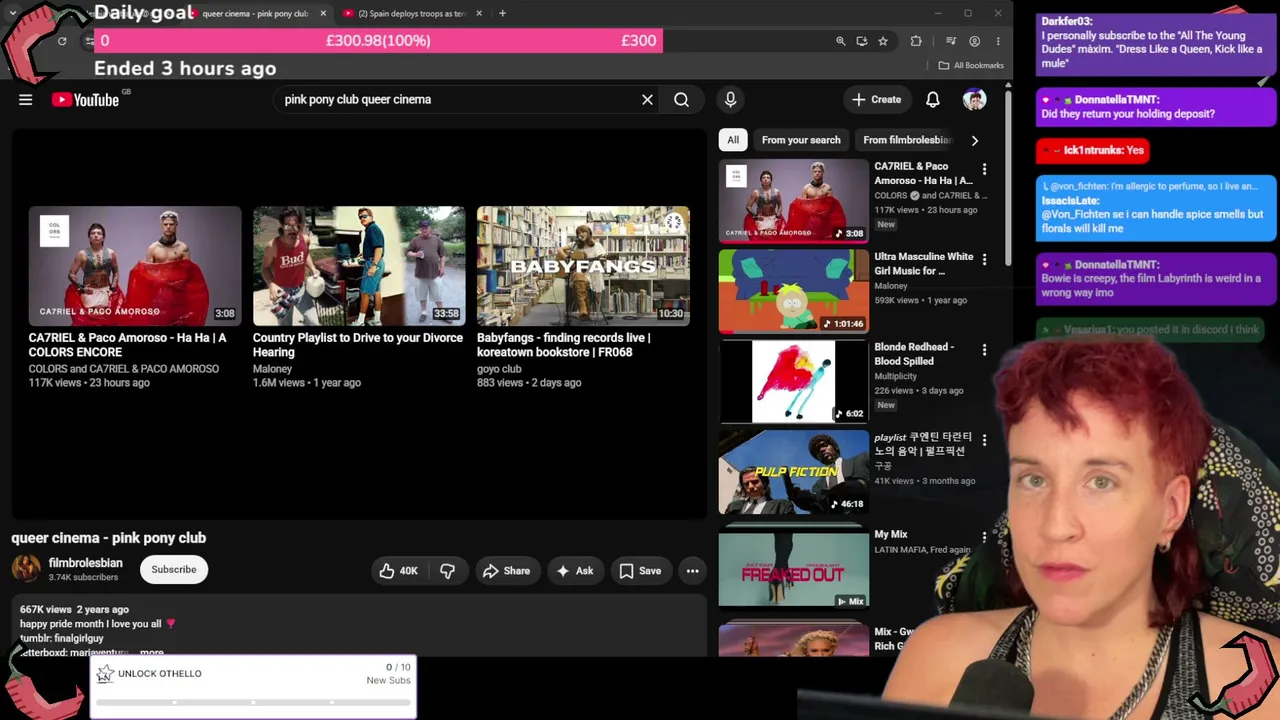
Task: Visit the filmbrolesbian channel name link
Action: click(x=86, y=563)
